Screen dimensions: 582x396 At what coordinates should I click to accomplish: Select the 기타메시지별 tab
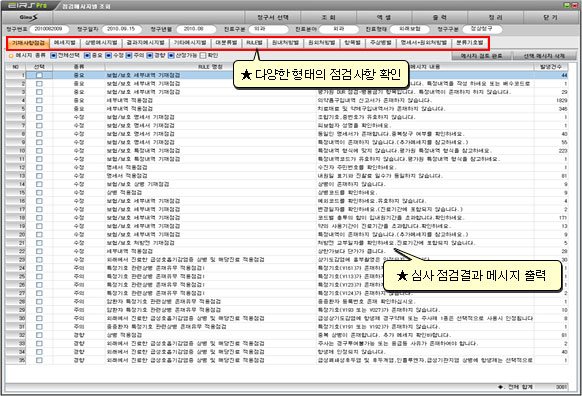(x=190, y=43)
